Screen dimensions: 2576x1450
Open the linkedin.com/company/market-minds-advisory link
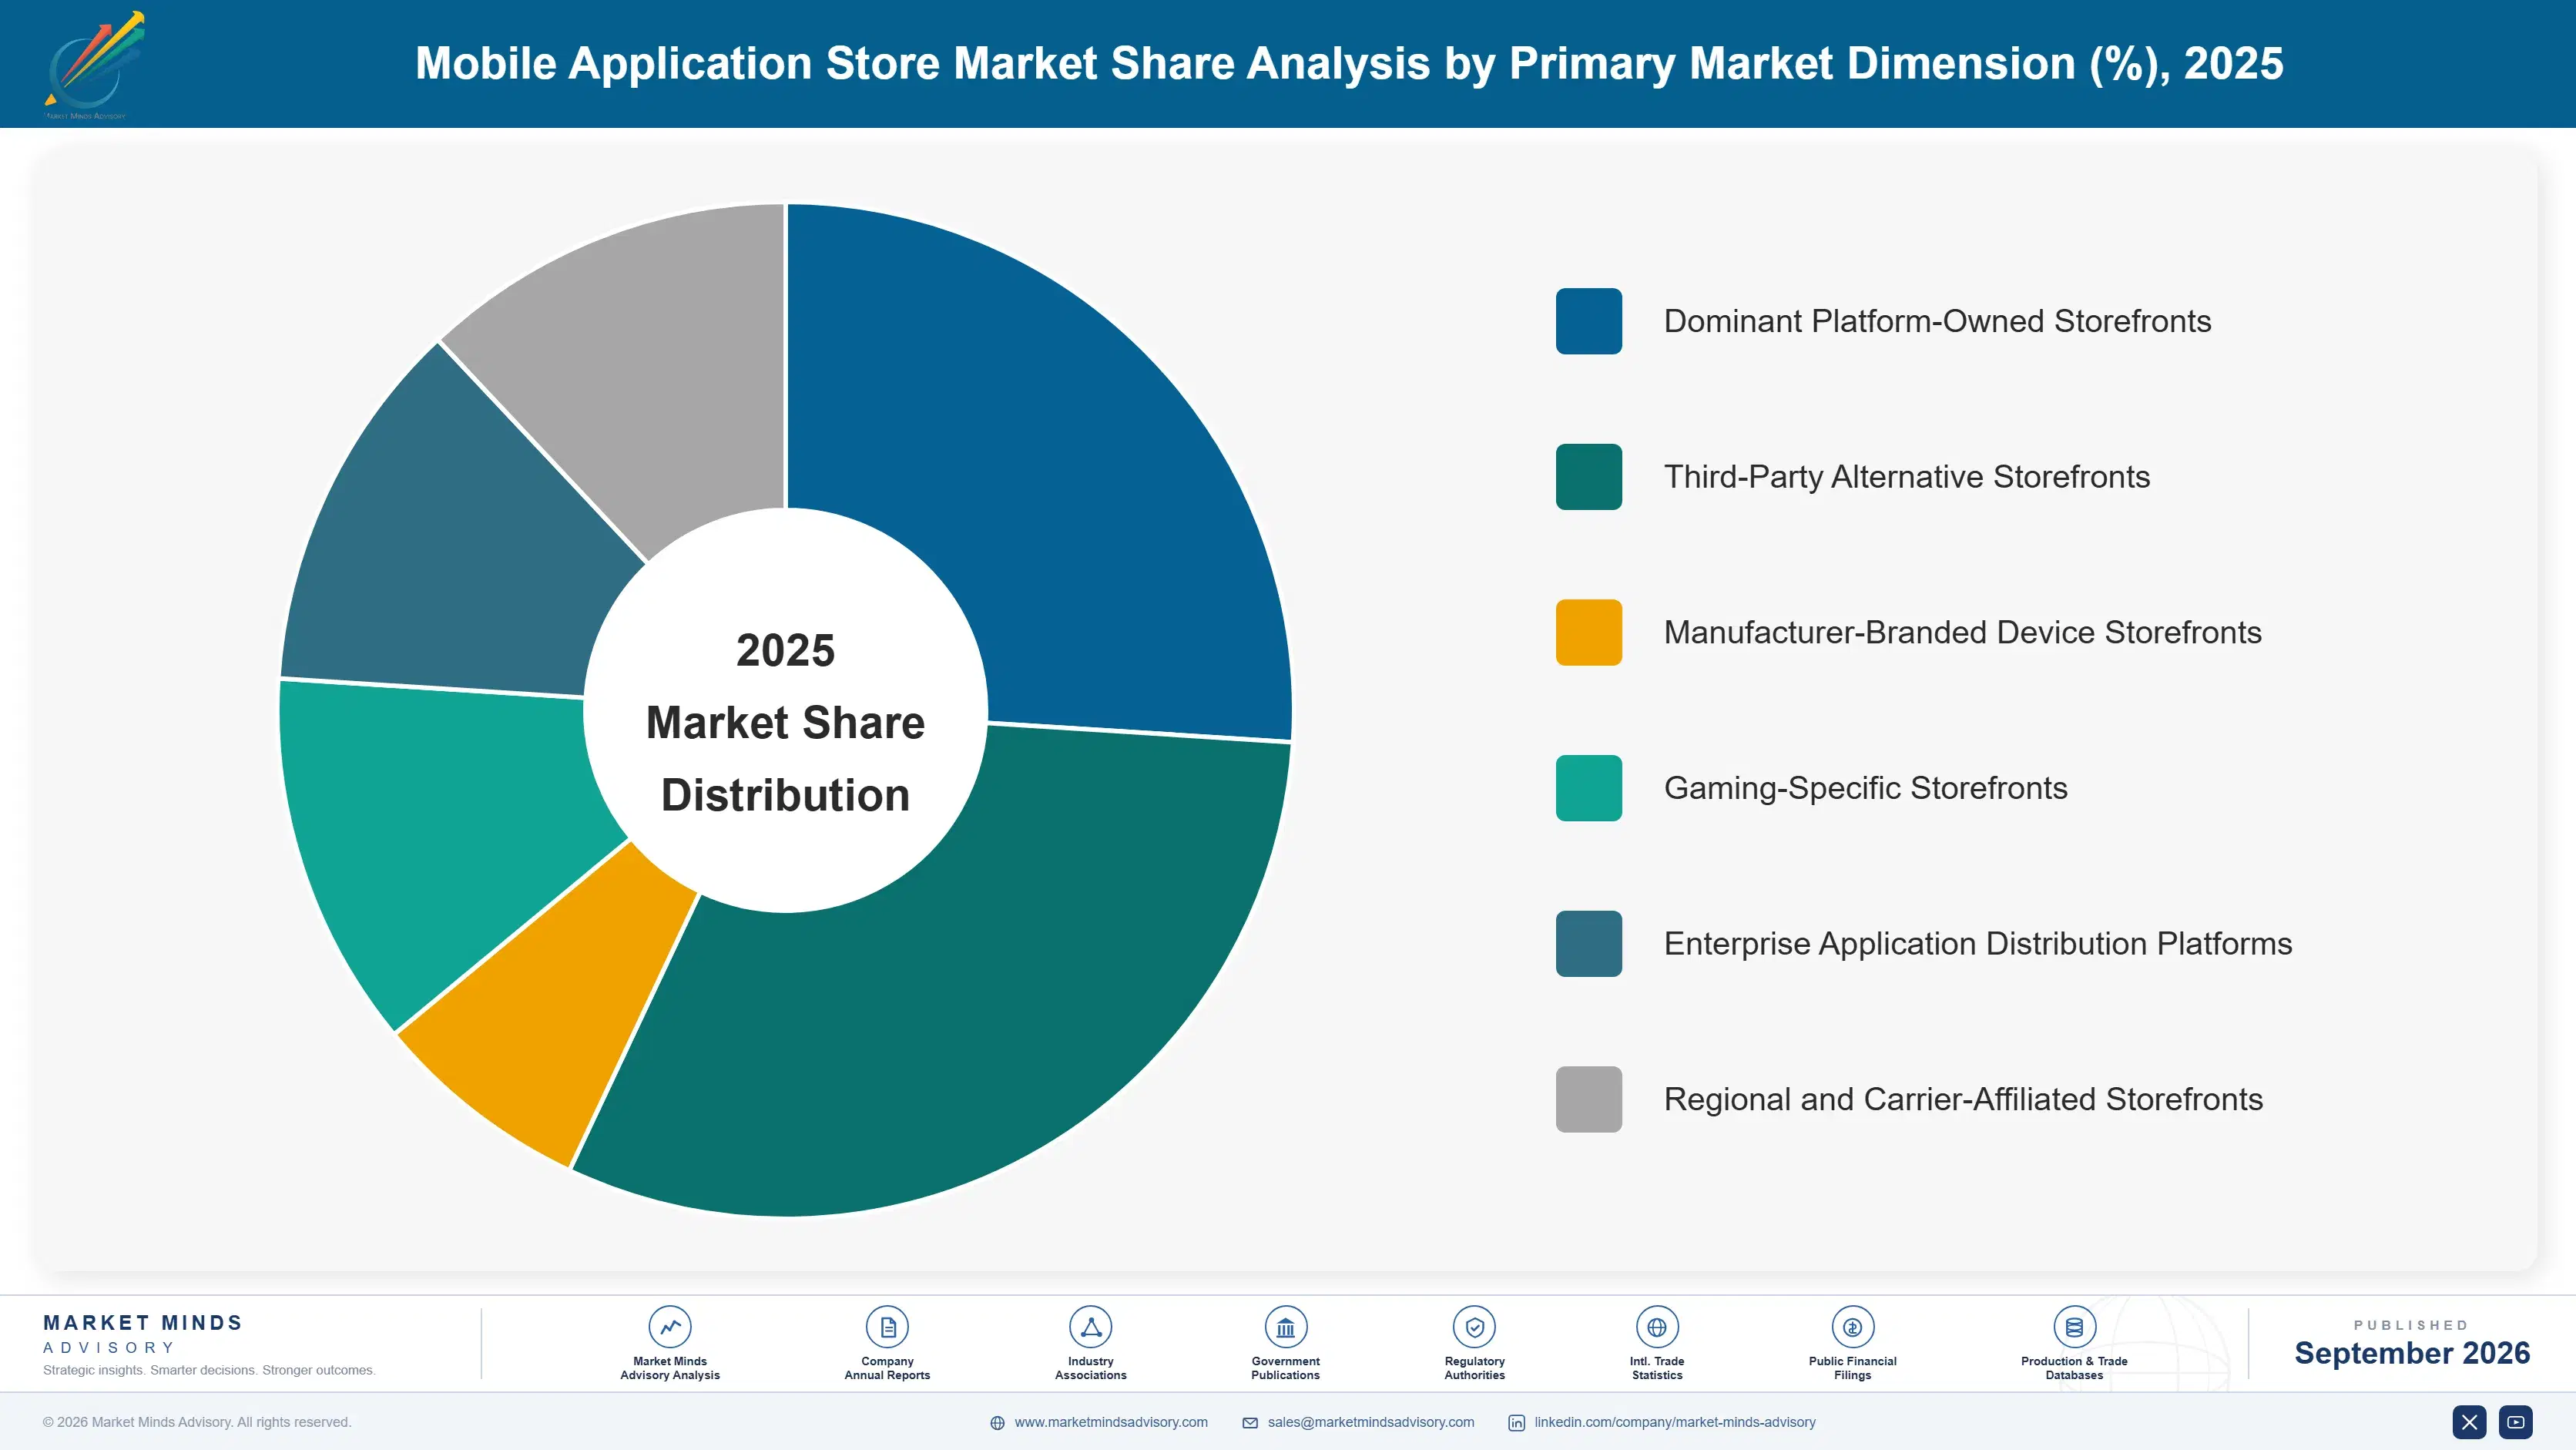(x=1675, y=1422)
